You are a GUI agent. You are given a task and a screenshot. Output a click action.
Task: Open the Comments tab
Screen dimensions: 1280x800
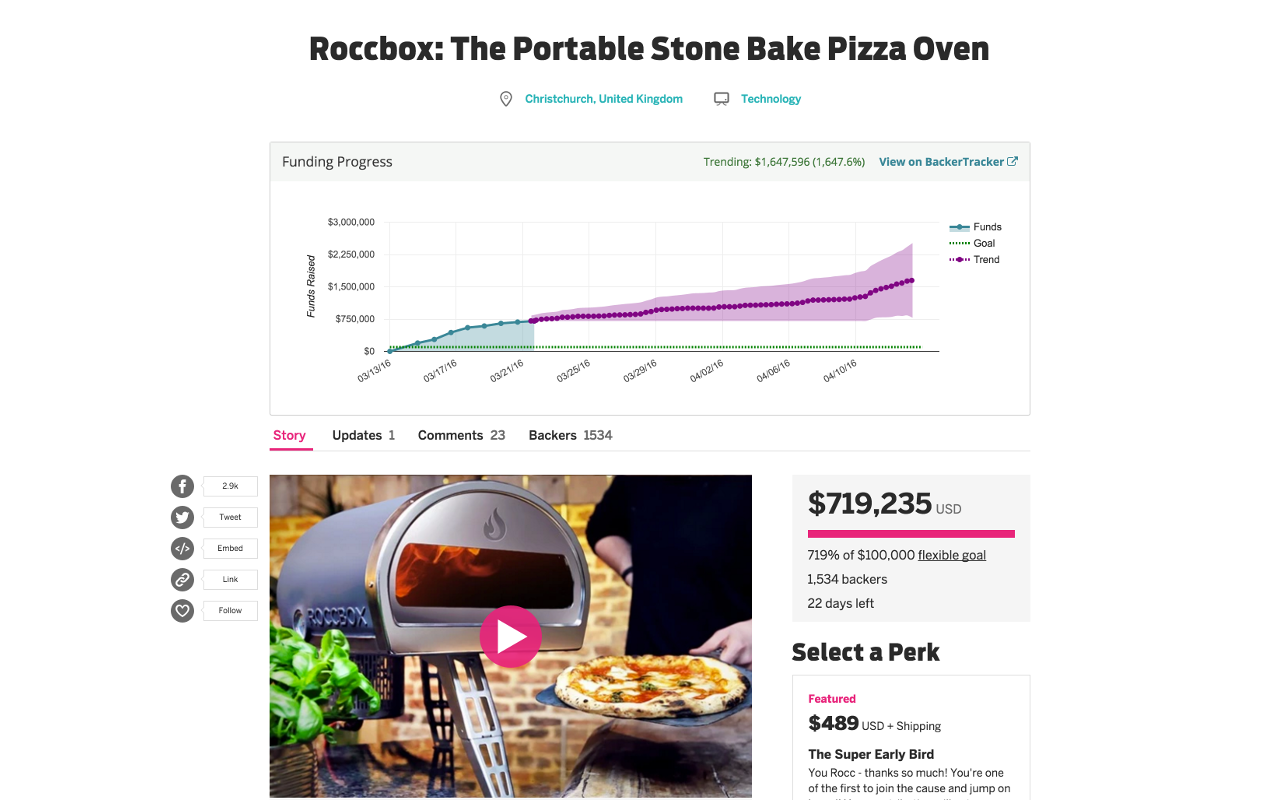461,435
